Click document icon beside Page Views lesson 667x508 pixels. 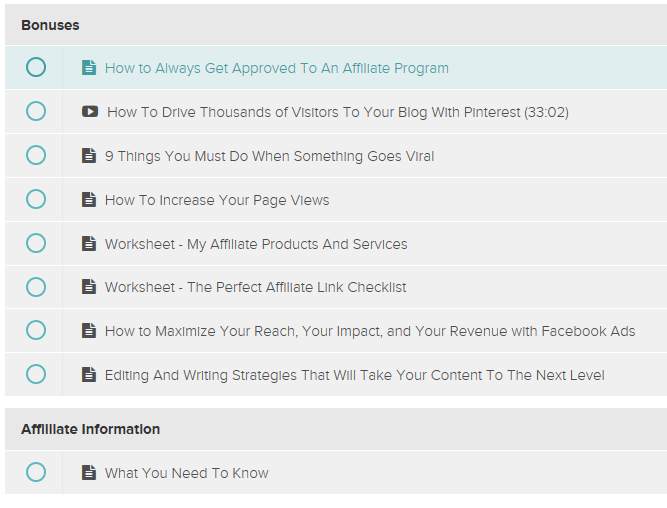(89, 200)
